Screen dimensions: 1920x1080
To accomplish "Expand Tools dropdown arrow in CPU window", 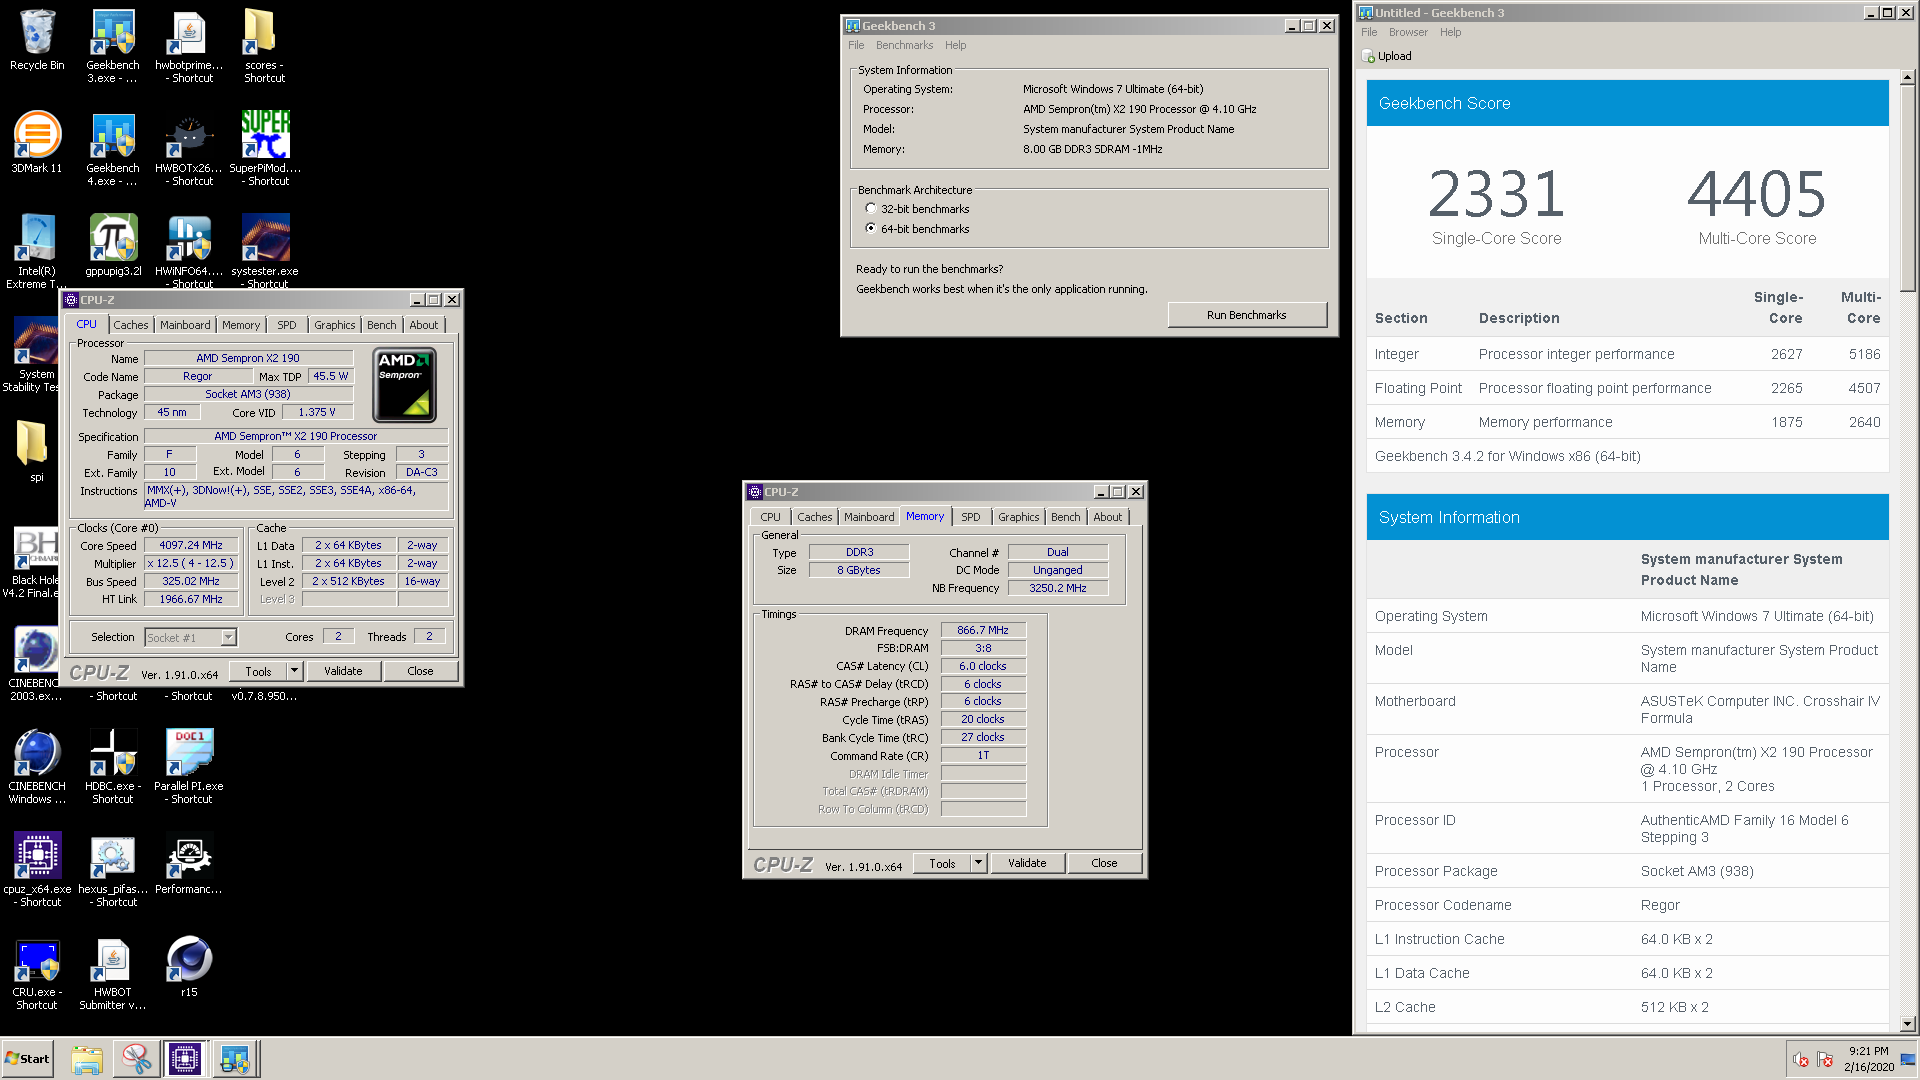I will (294, 671).
